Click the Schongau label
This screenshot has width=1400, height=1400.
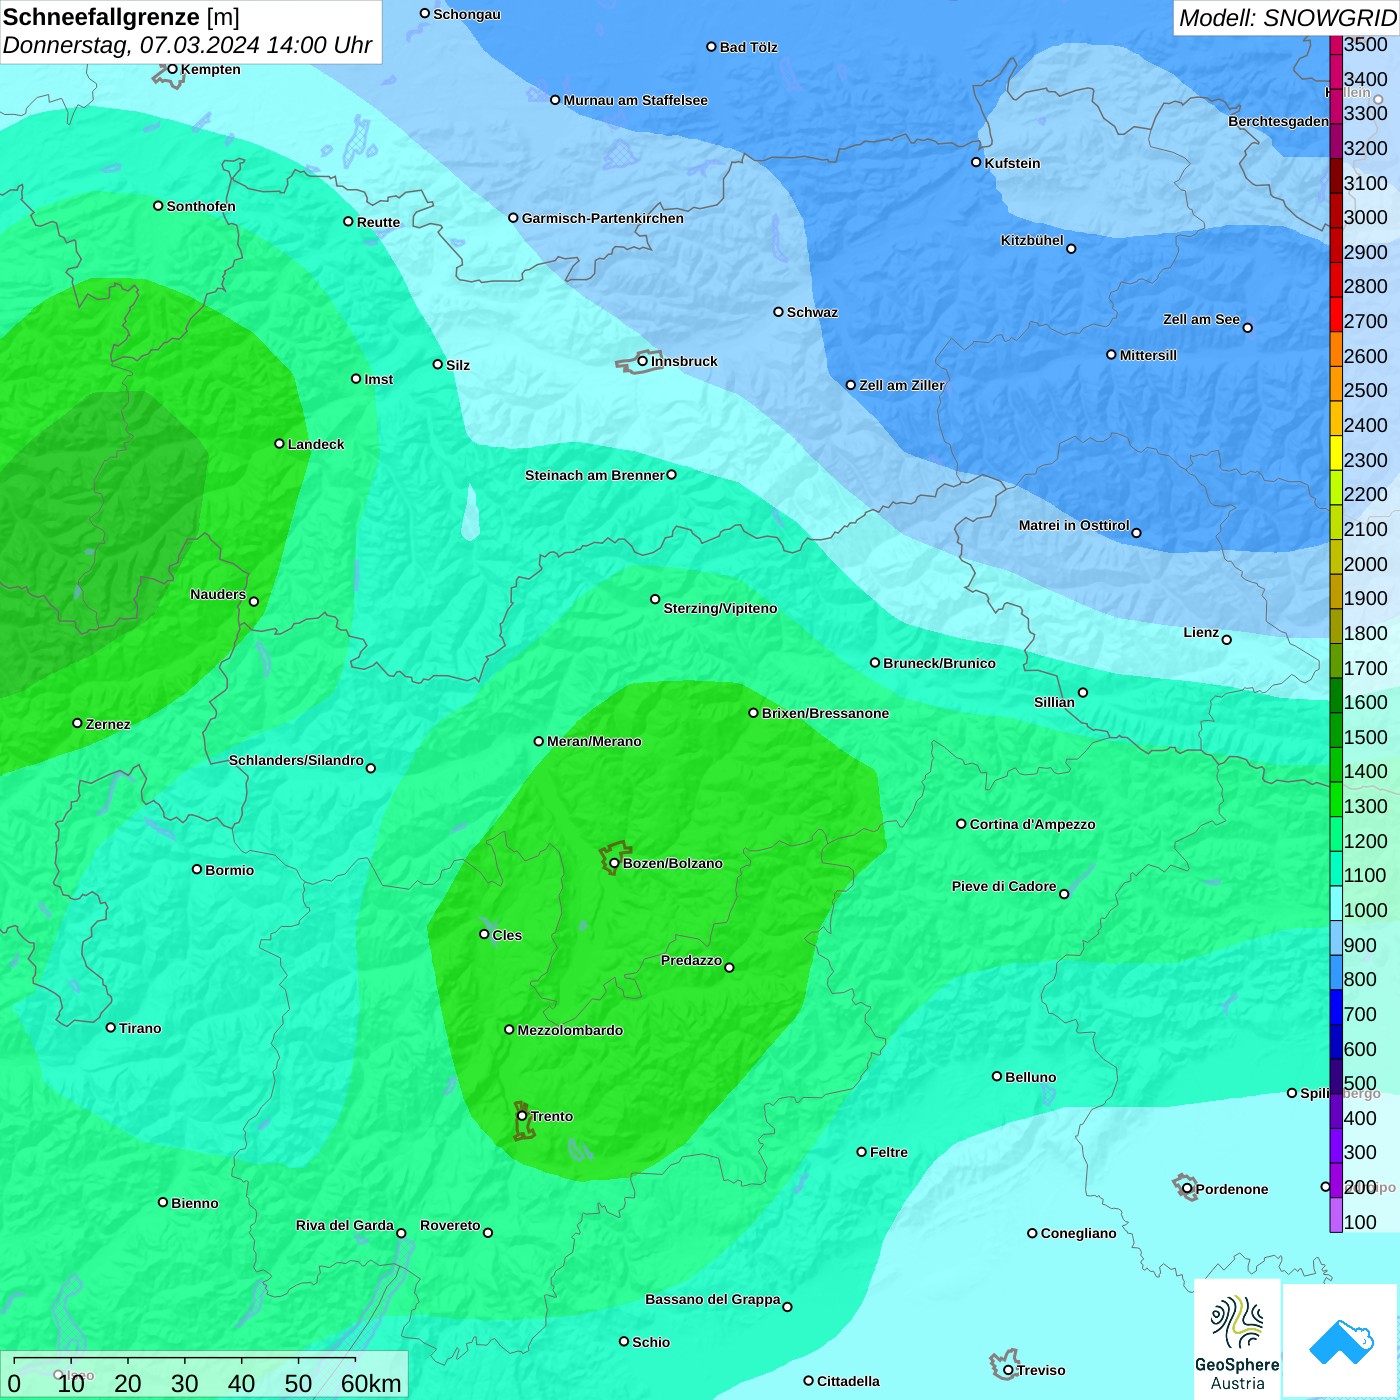[467, 14]
